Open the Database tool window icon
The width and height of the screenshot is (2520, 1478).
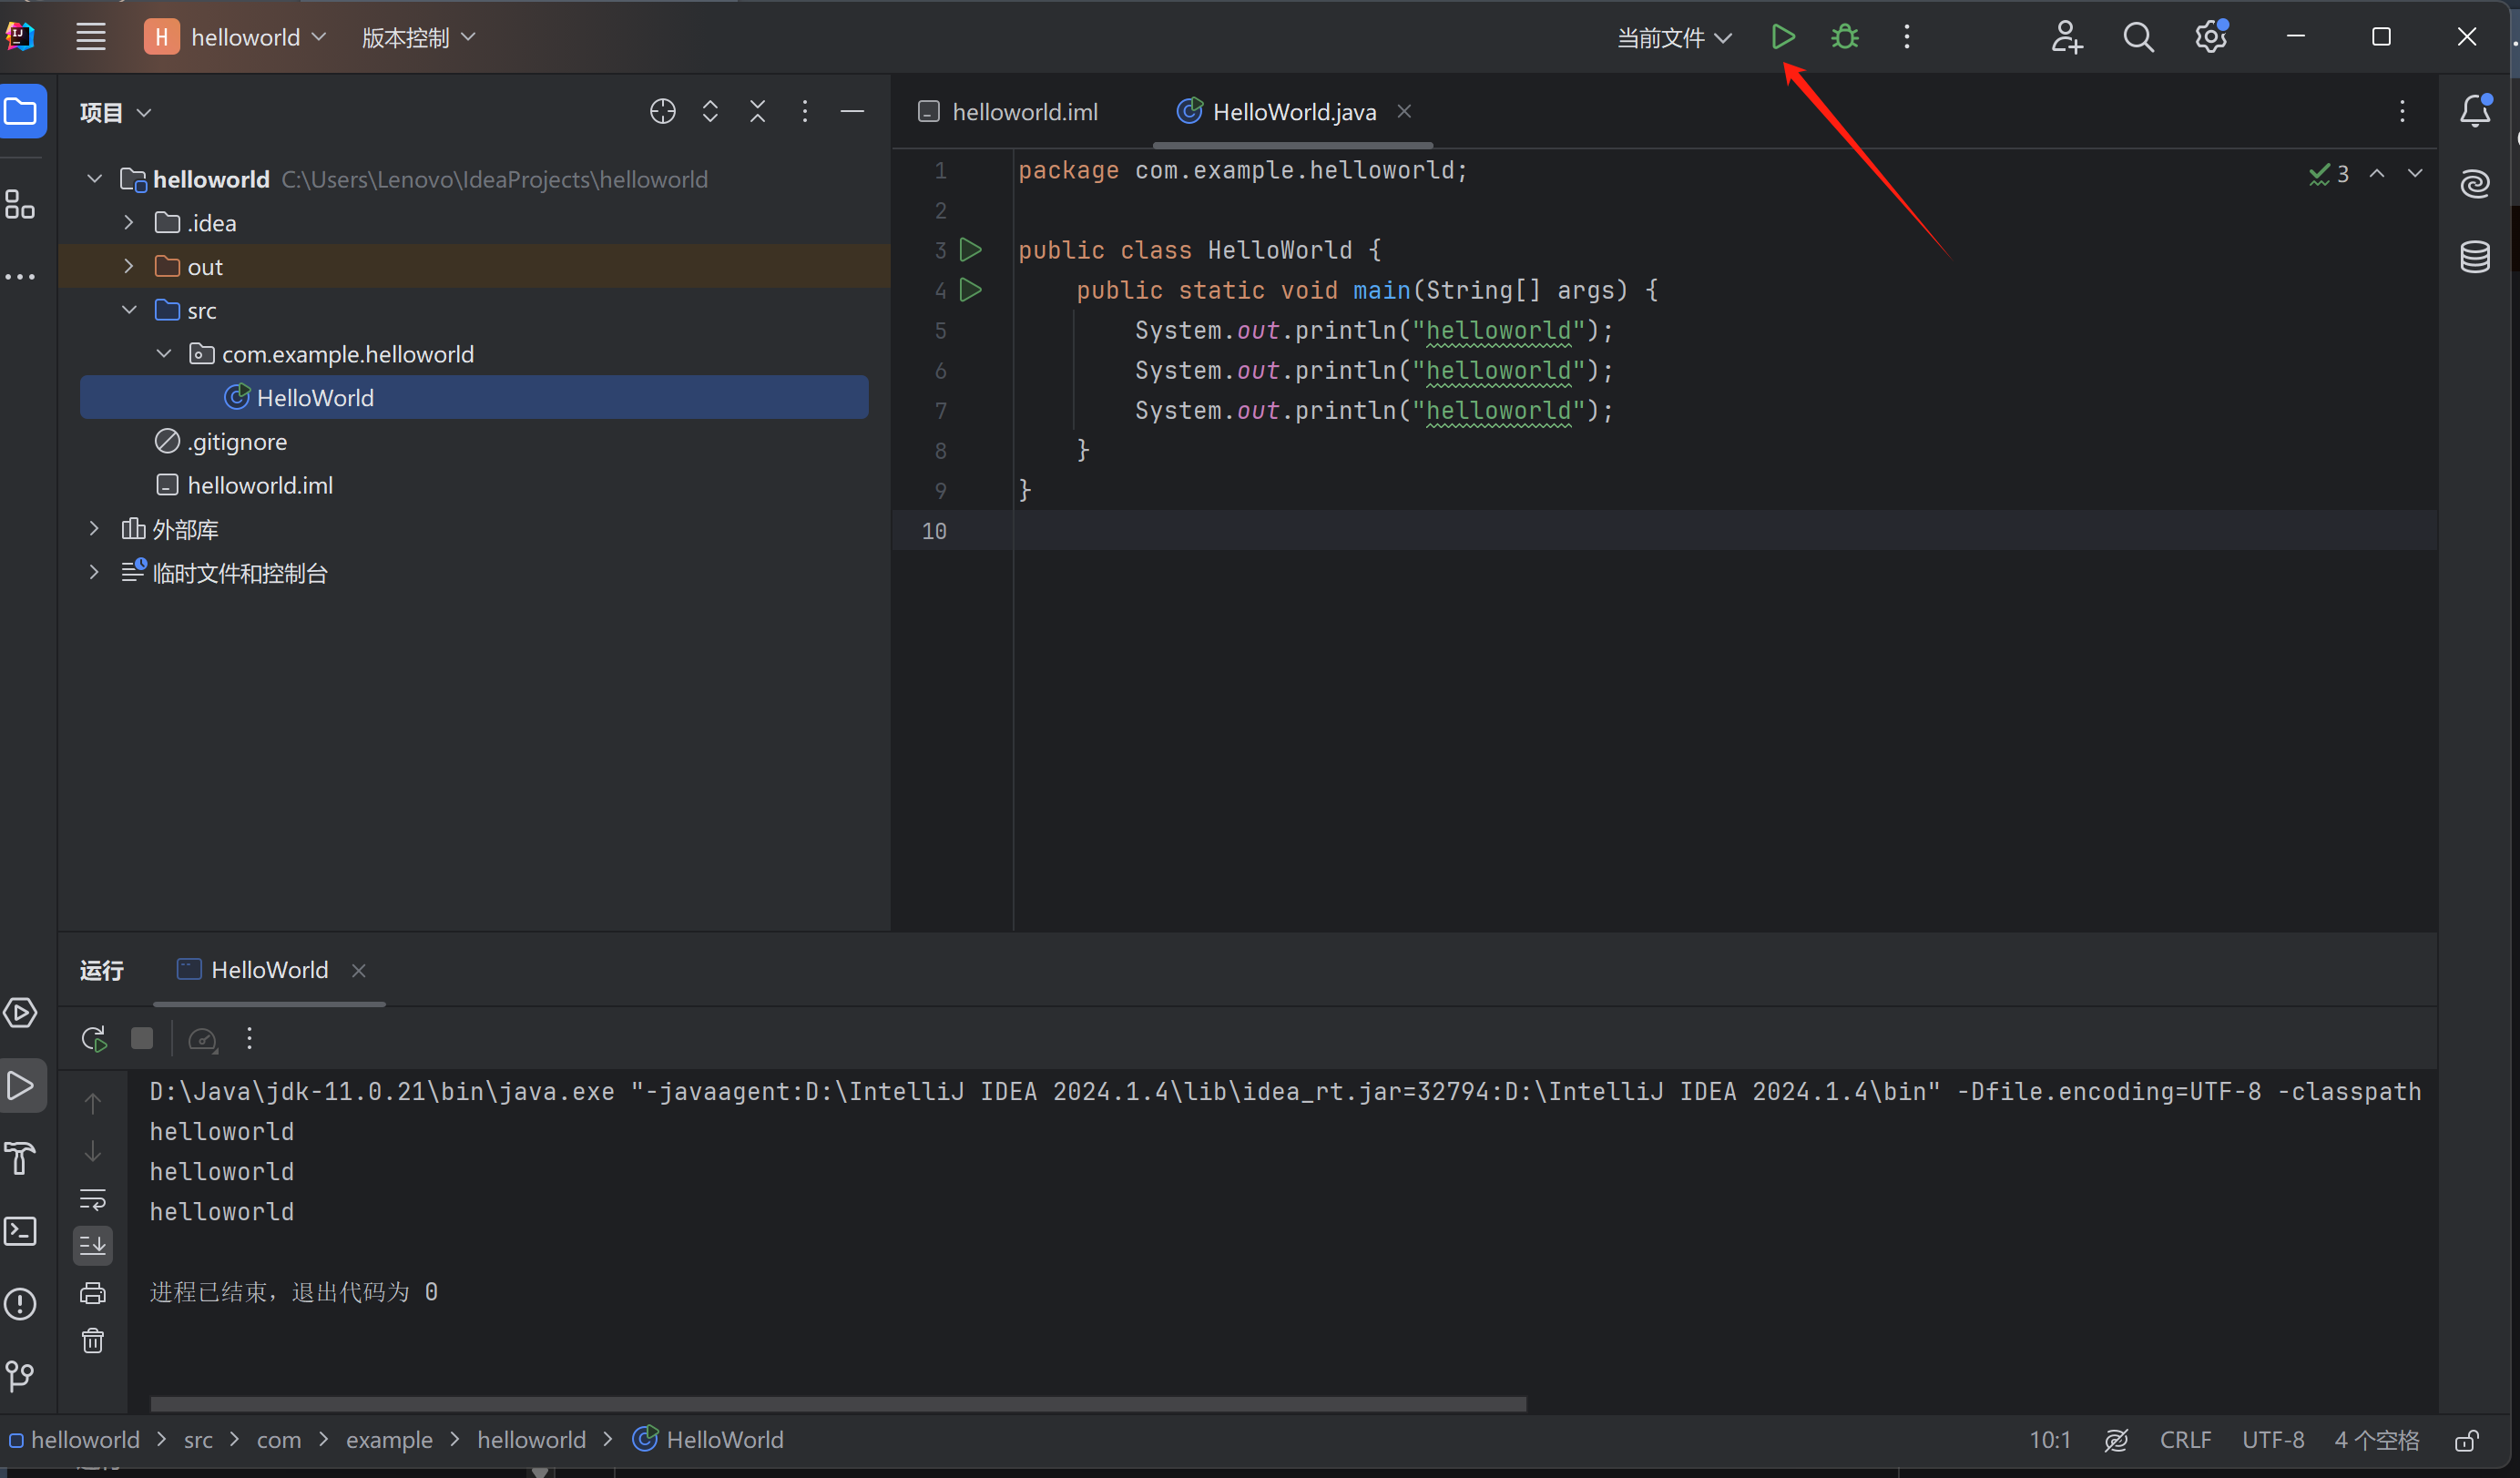[x=2475, y=257]
